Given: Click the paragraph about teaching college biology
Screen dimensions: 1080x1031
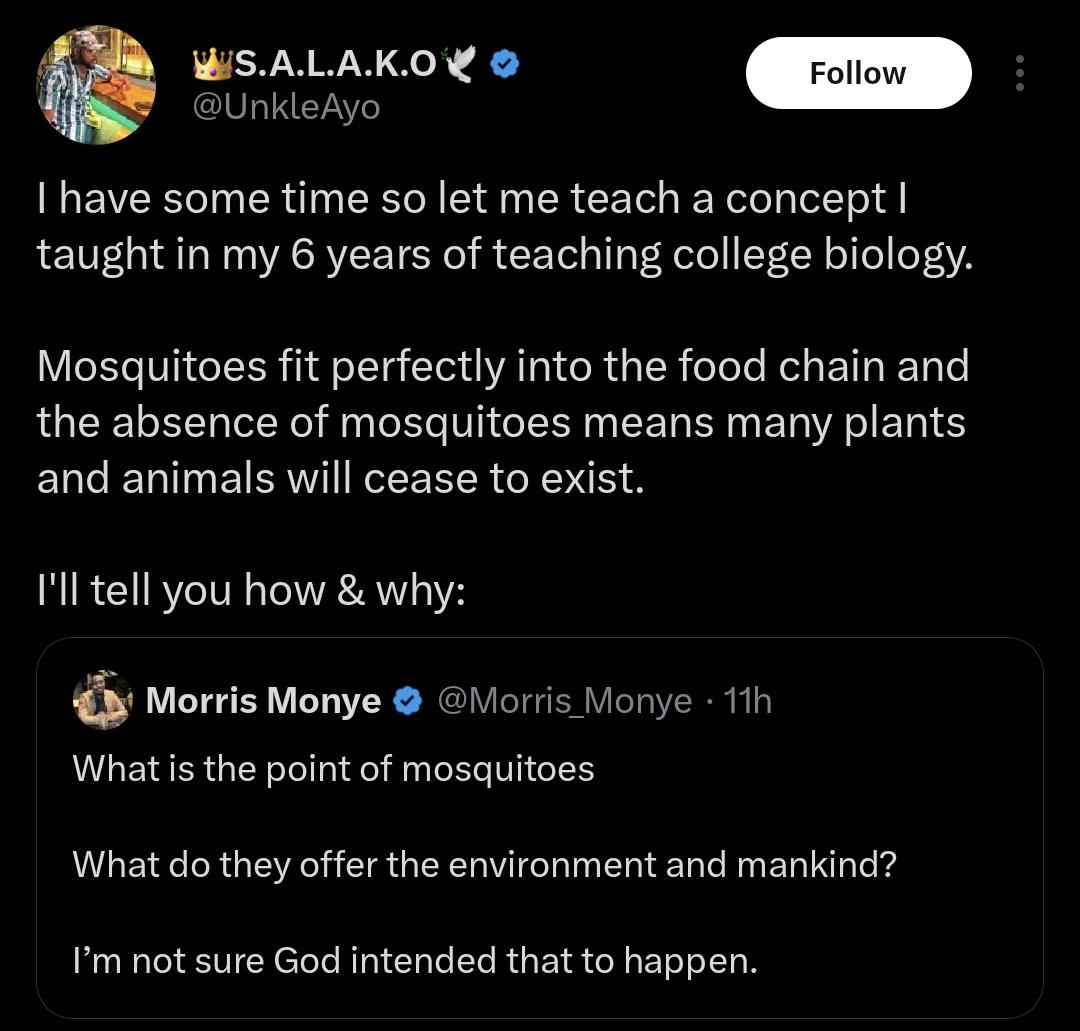Looking at the screenshot, I should coord(505,227).
